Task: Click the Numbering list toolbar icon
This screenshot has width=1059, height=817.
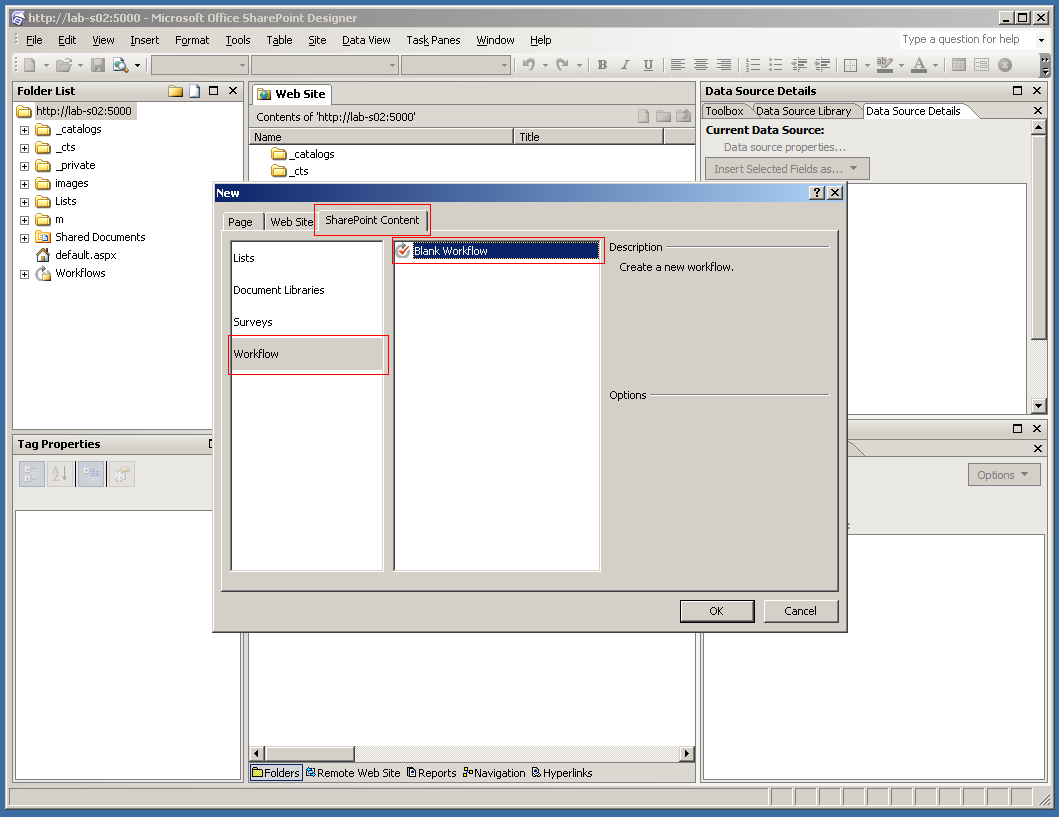Action: tap(754, 65)
